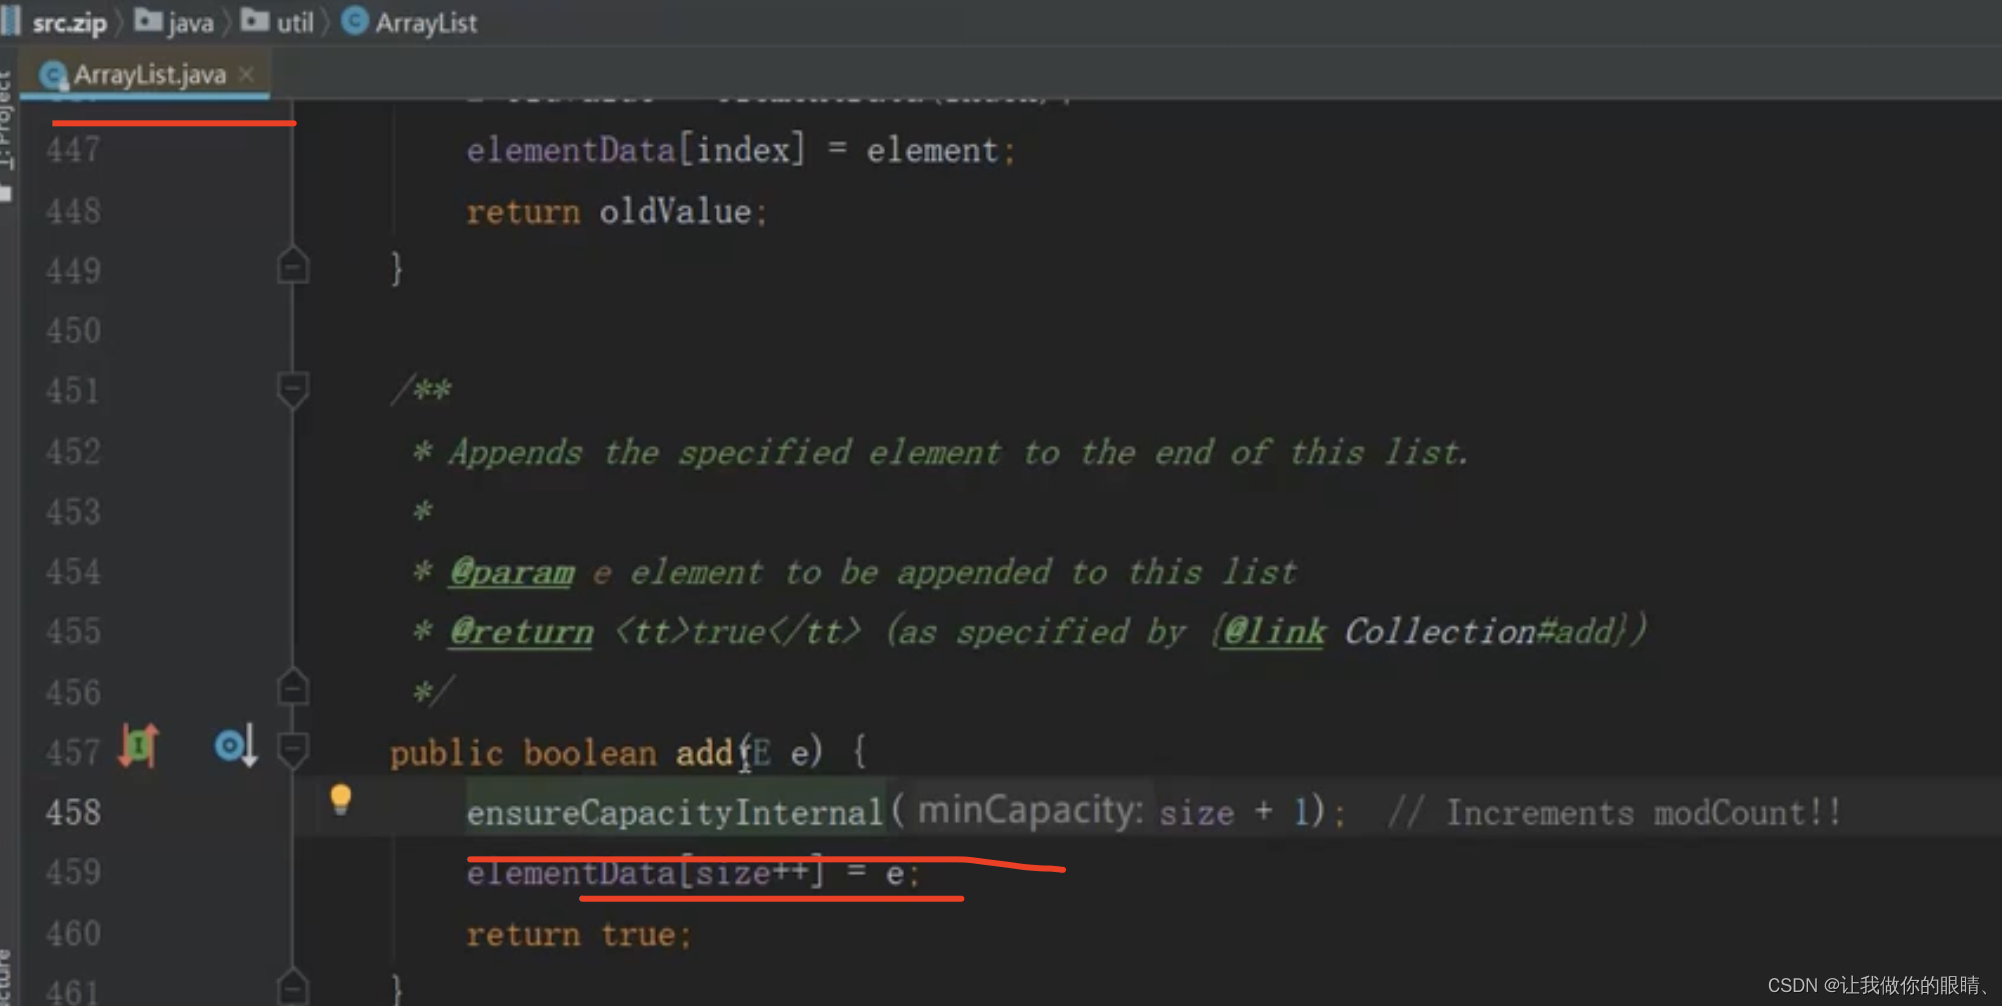This screenshot has width=2002, height=1006.
Task: Collapse the fold marker on line 449
Action: click(x=293, y=267)
